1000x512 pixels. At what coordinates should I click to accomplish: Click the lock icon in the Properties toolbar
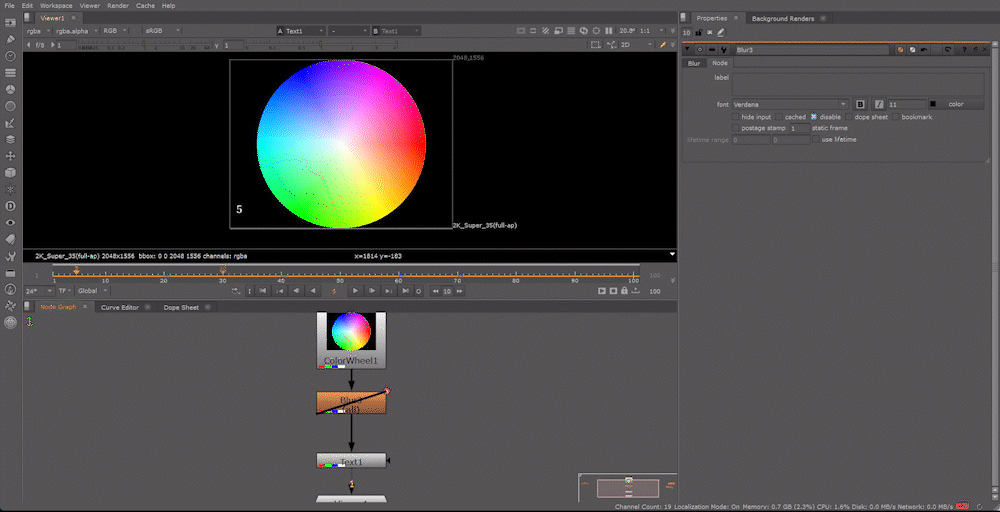[699, 33]
